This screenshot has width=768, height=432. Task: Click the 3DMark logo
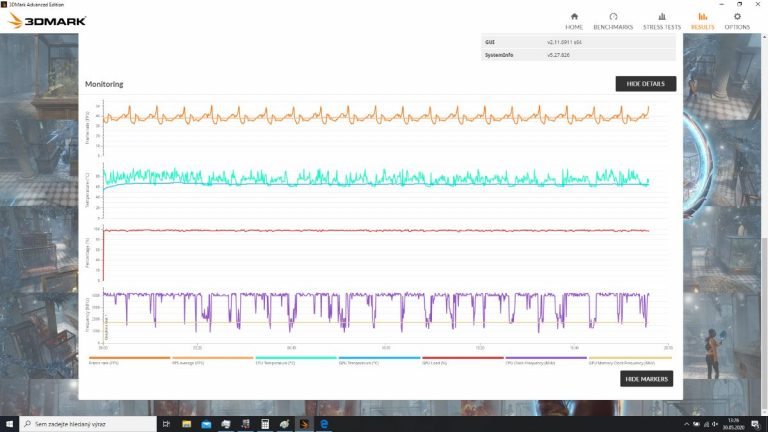[48, 20]
